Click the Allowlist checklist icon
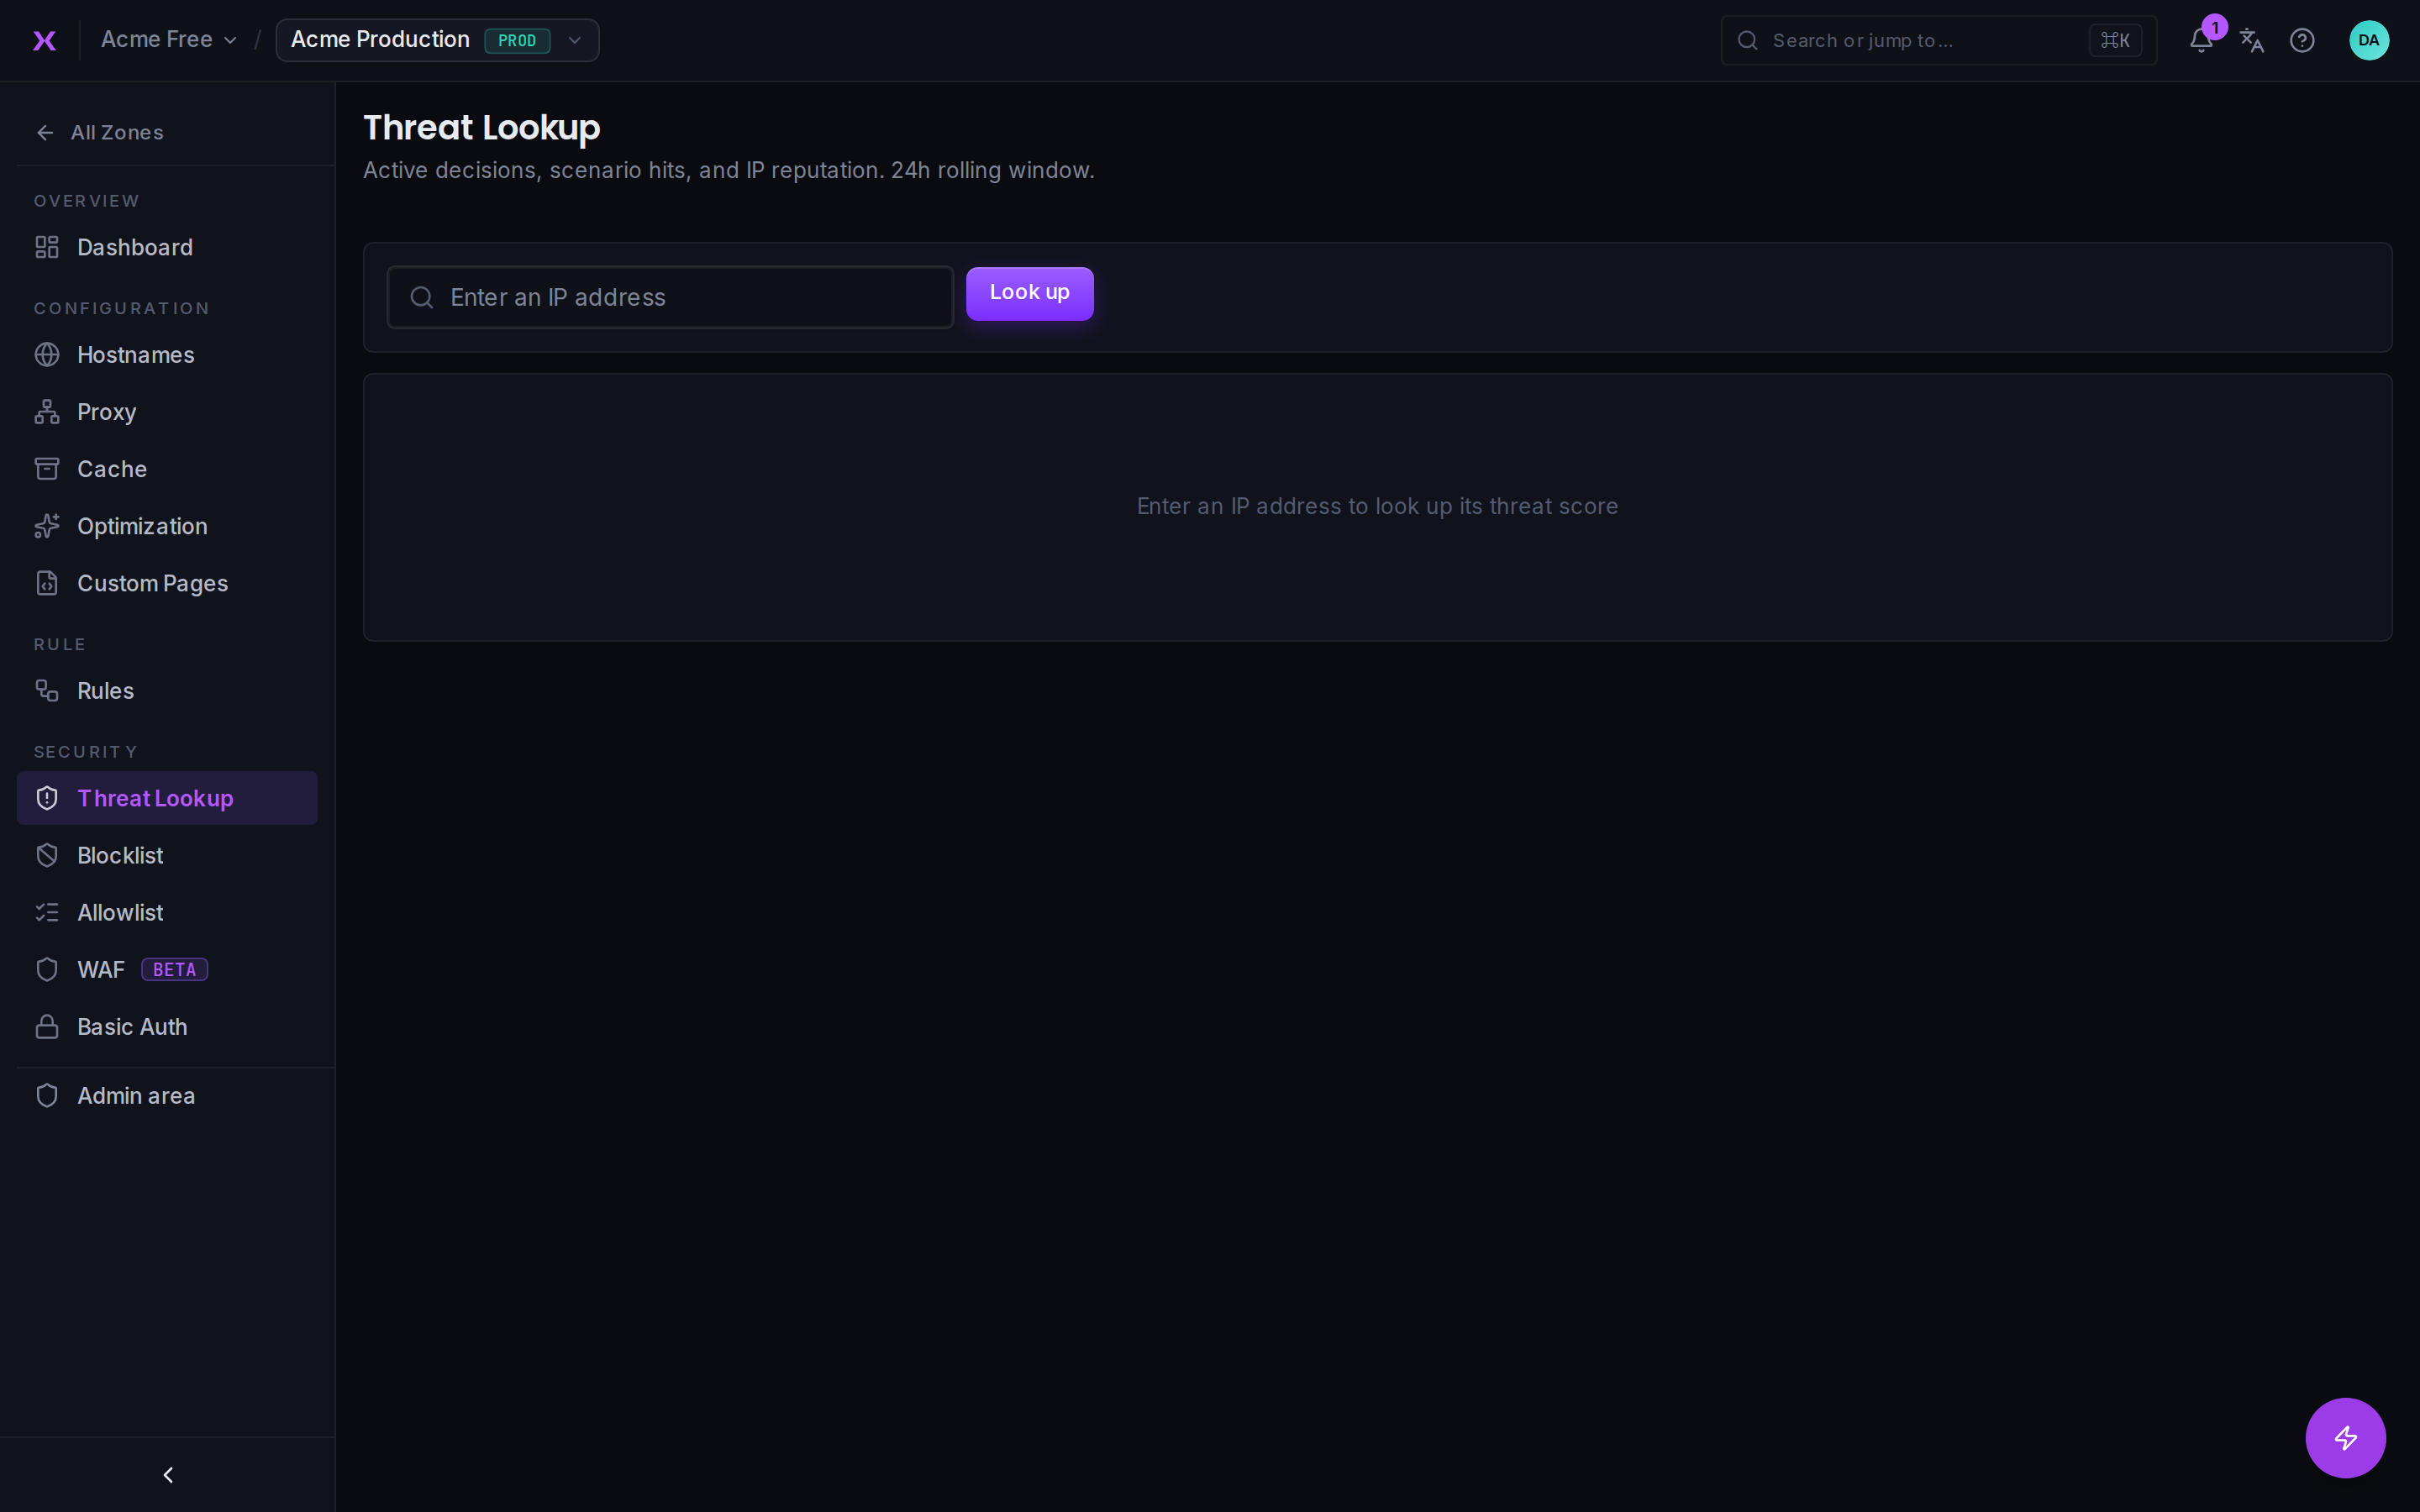 coord(47,912)
